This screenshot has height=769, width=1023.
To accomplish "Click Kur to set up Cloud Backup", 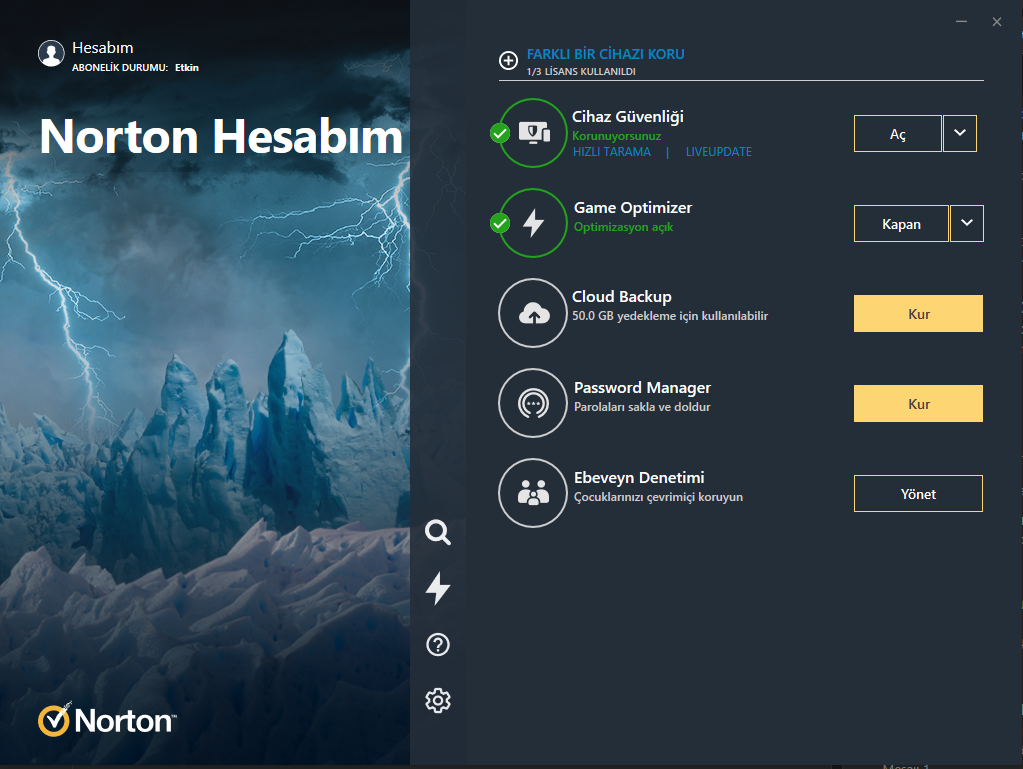I will click(x=919, y=314).
